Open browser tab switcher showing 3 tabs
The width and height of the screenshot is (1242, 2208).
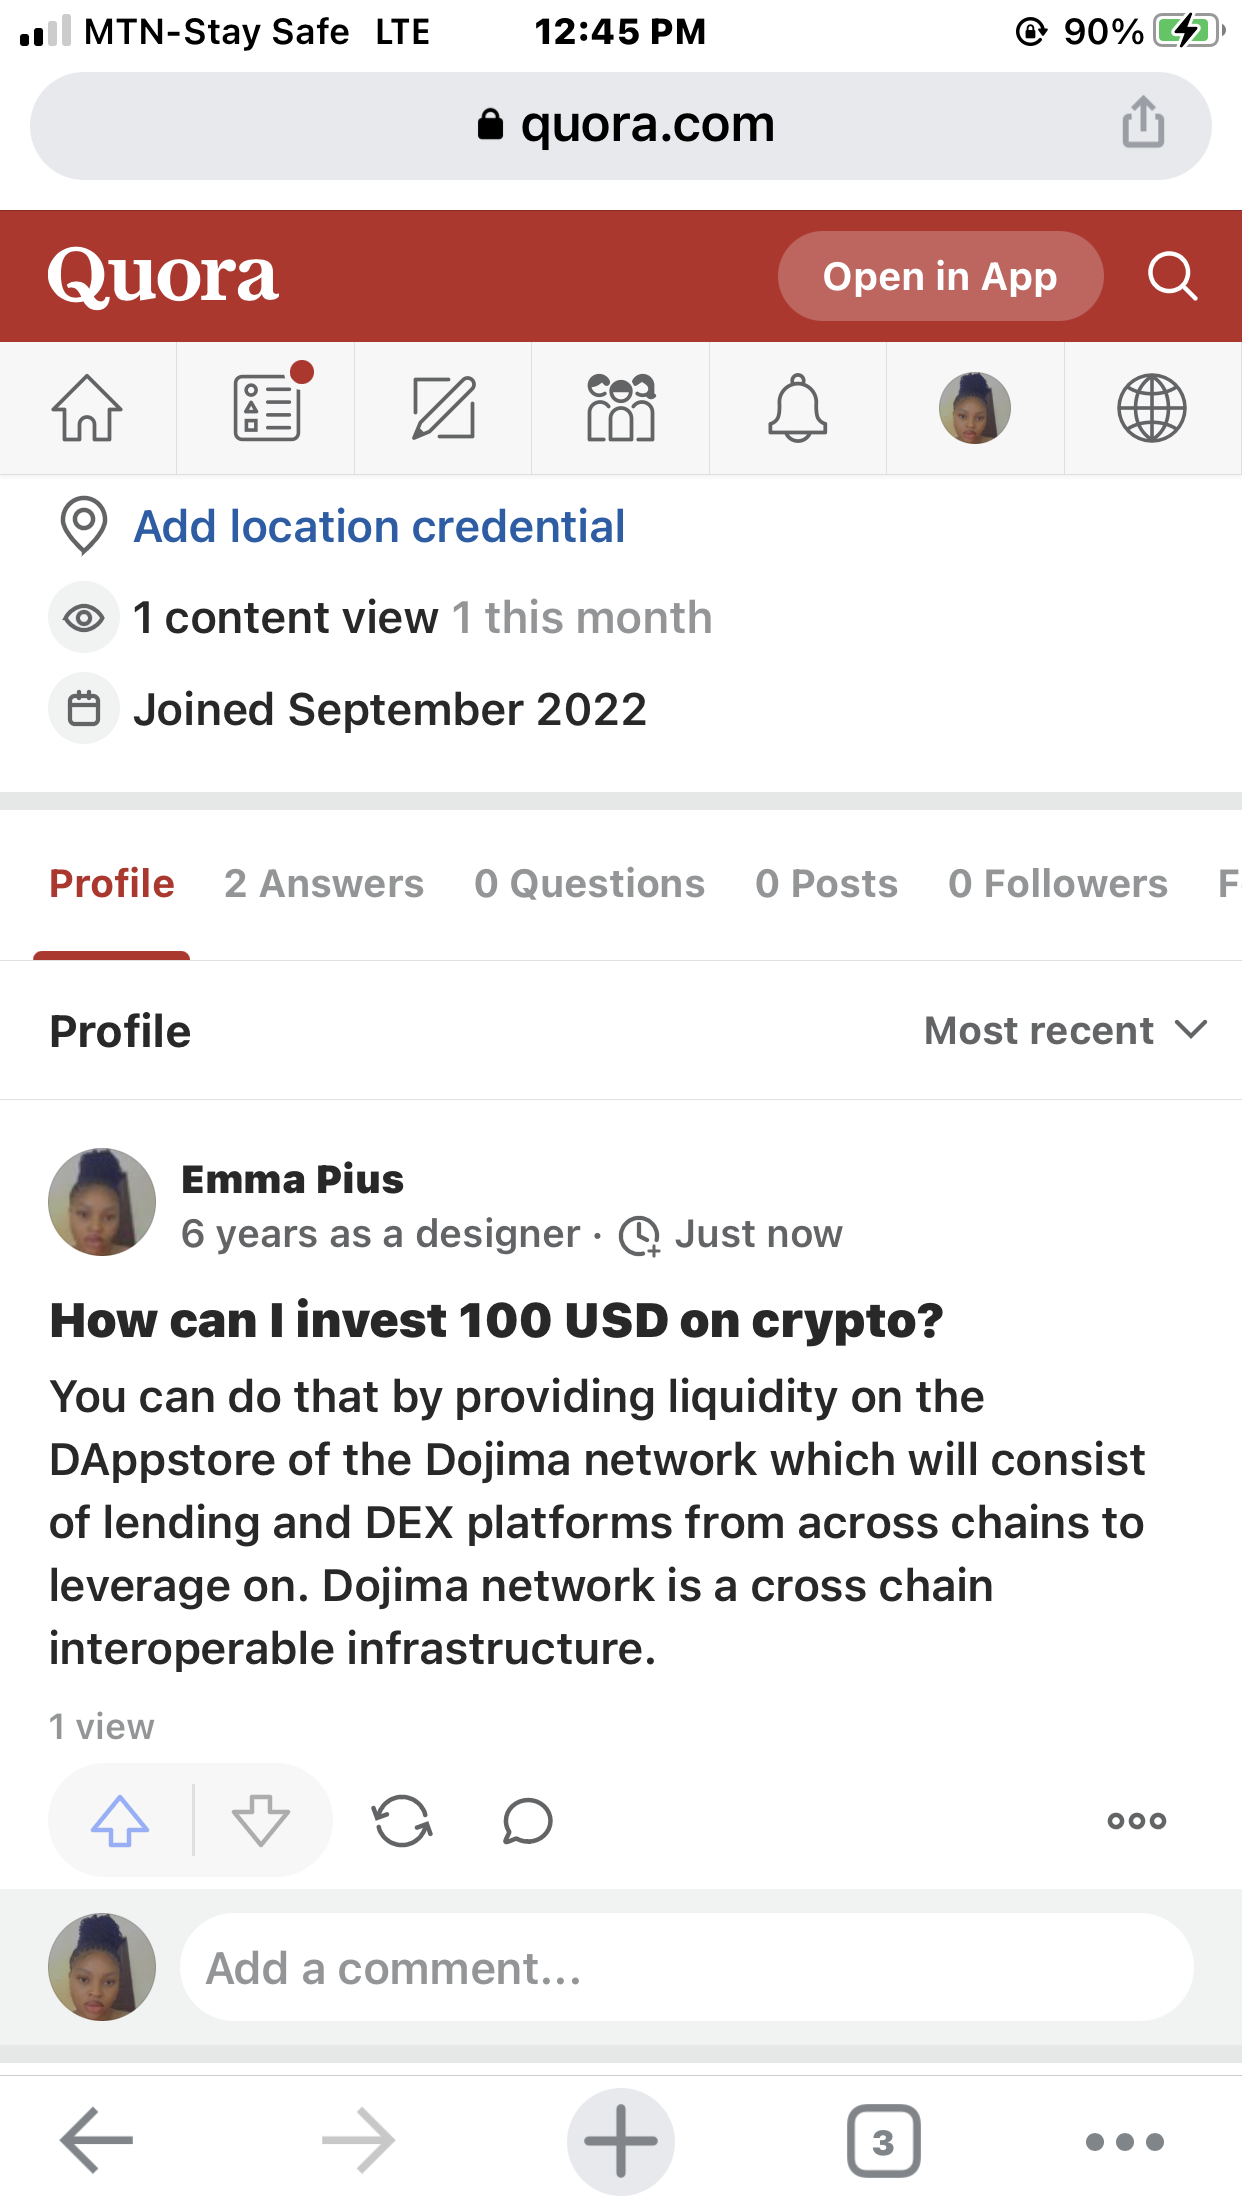point(883,2141)
